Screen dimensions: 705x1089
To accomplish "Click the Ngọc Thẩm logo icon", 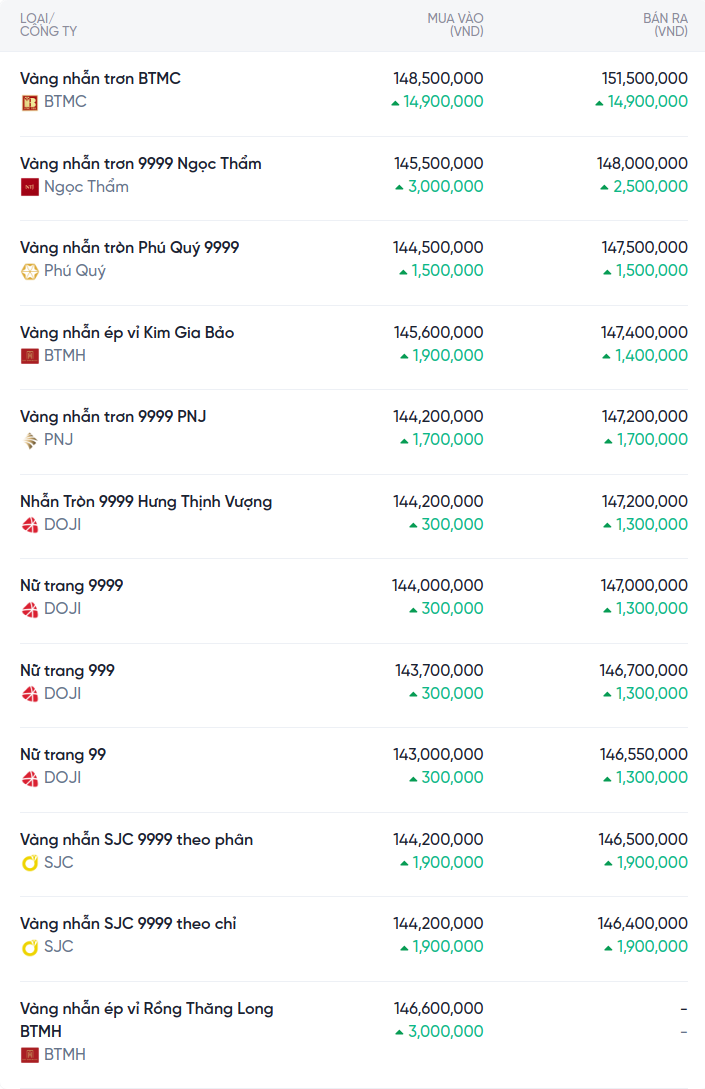I will 30,187.
